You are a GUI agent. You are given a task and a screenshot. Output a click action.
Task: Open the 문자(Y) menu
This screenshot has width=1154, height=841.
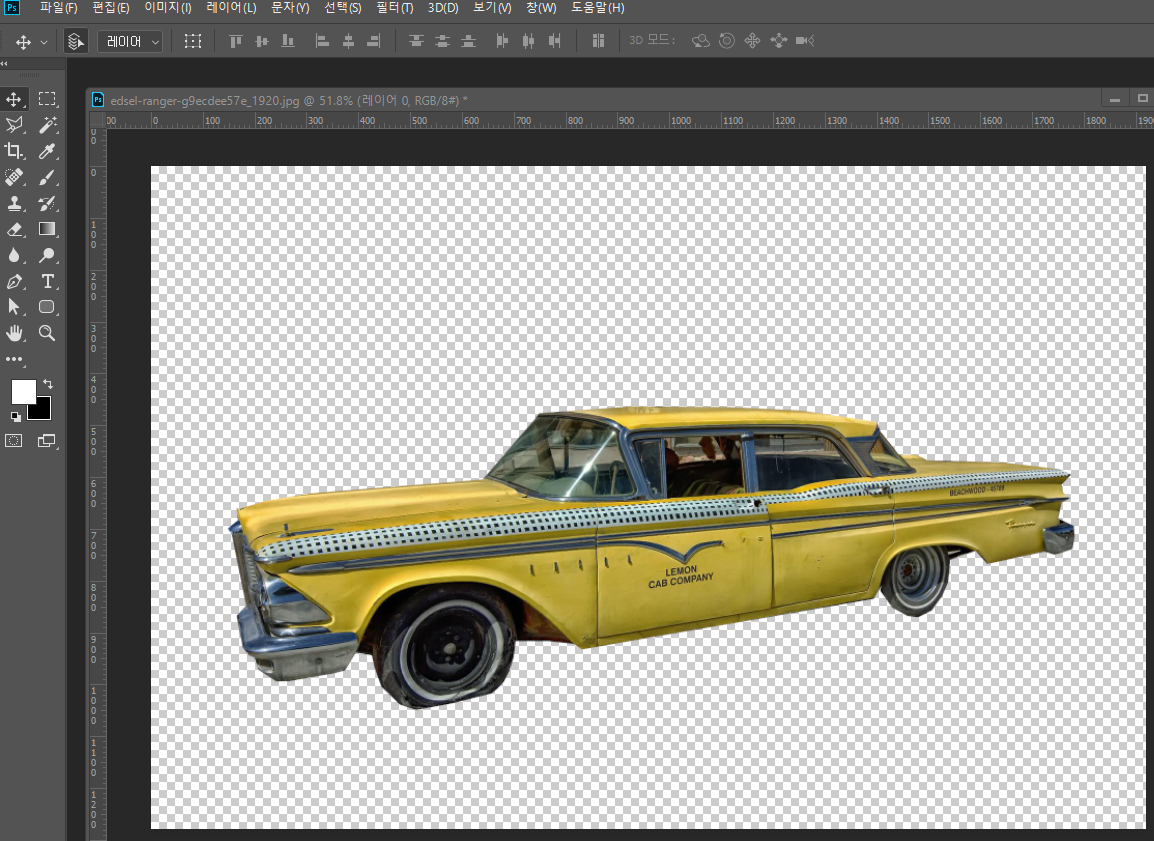(290, 8)
